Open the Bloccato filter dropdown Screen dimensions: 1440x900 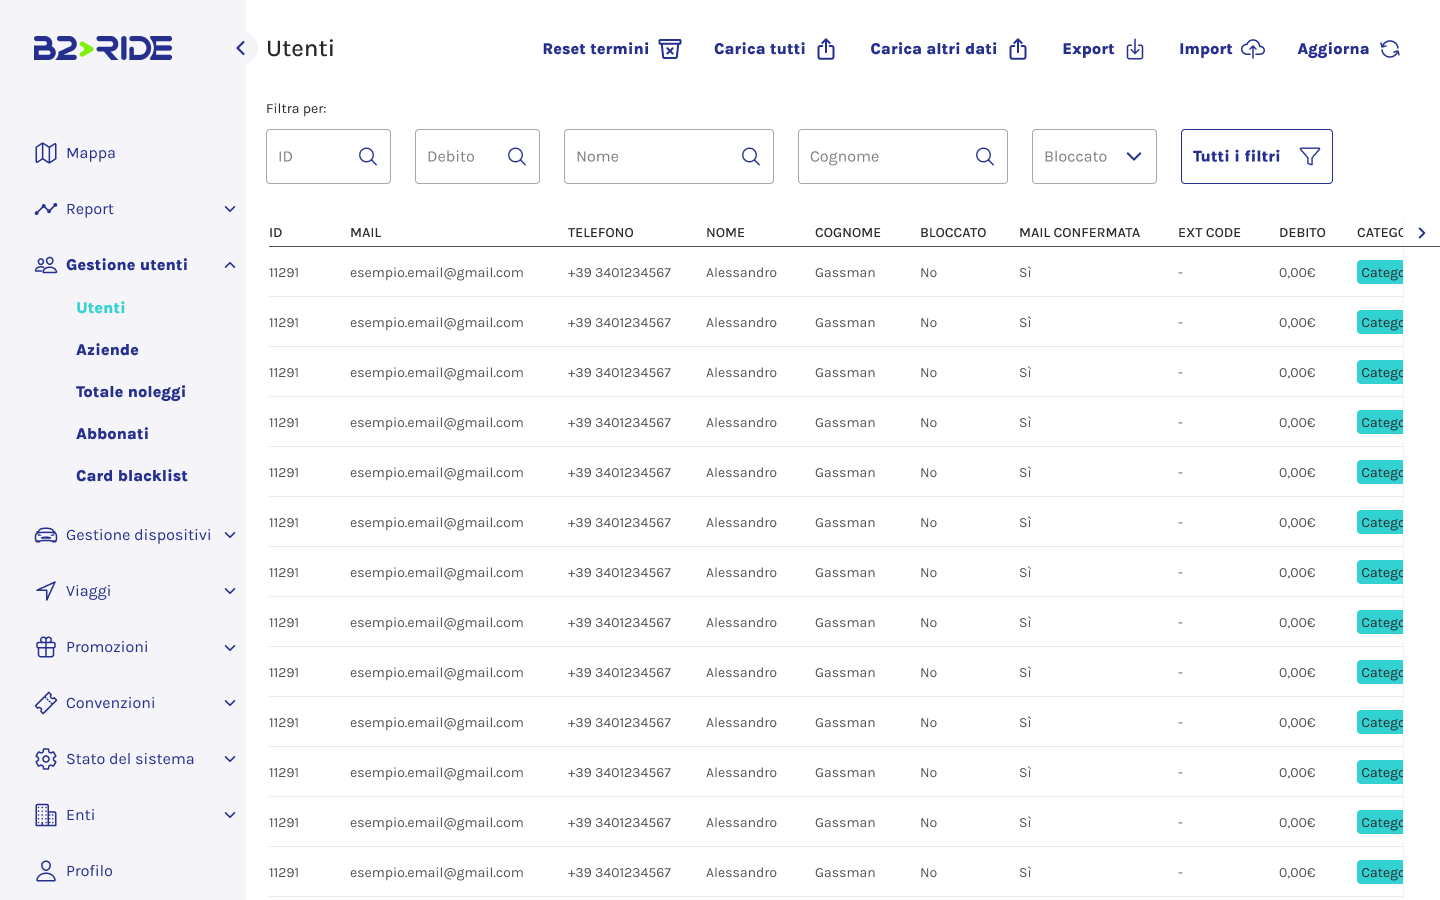click(x=1094, y=156)
